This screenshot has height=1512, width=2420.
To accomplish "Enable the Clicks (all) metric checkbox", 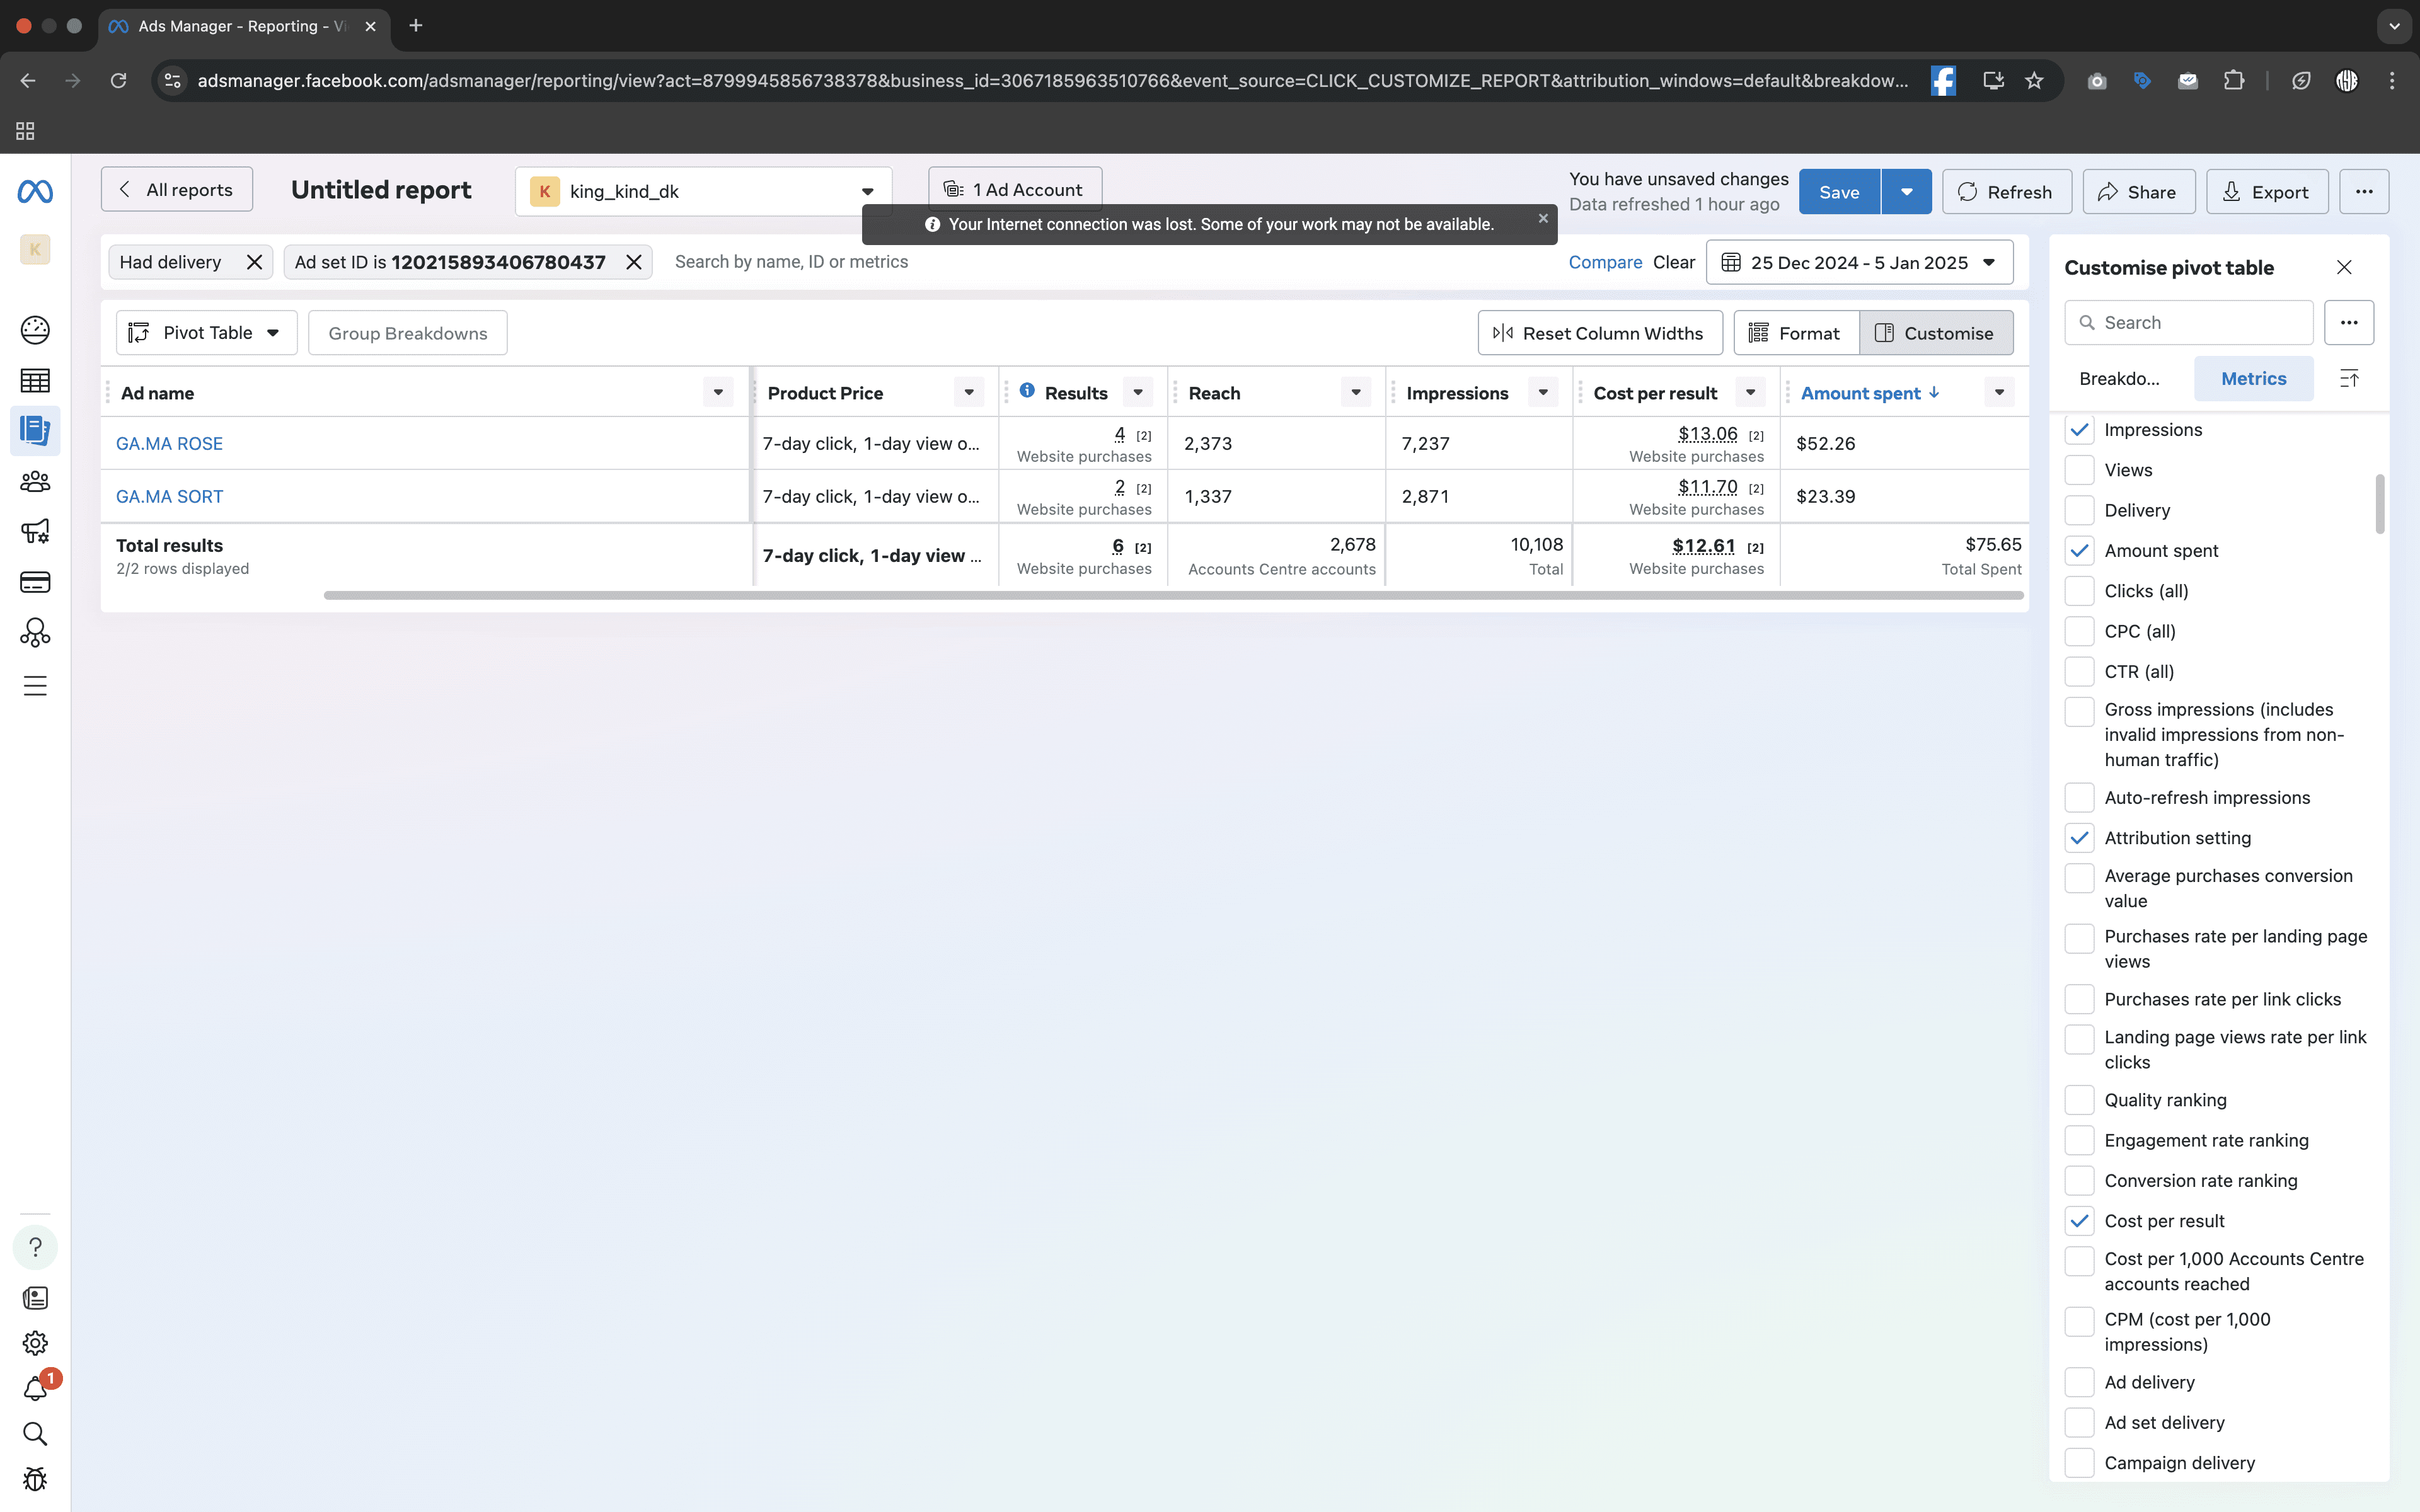I will click(x=2079, y=591).
